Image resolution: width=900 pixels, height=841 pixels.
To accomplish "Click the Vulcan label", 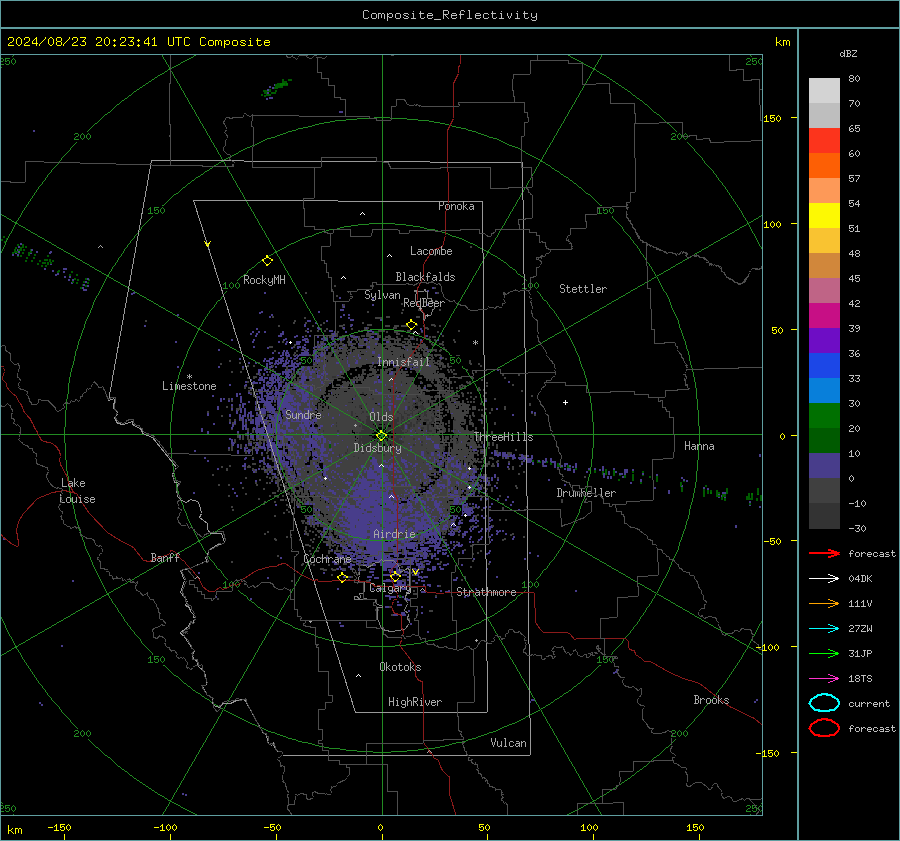I will tap(509, 743).
